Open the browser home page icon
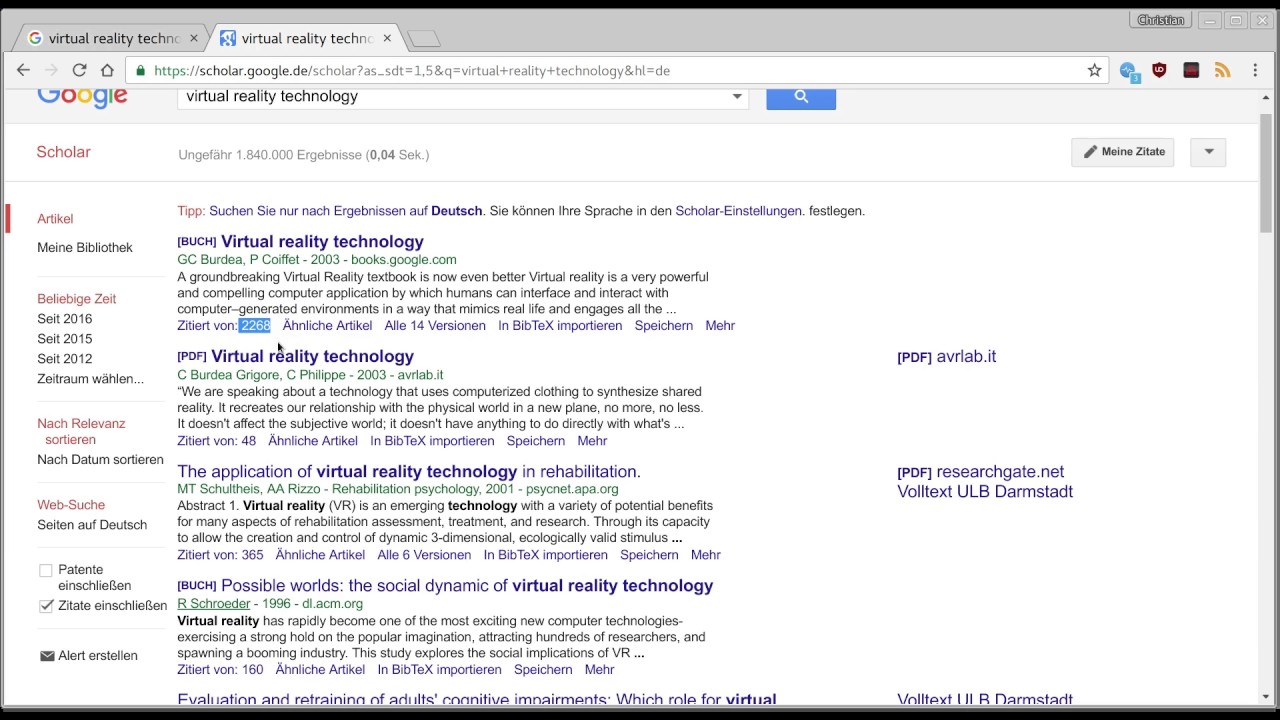Viewport: 1280px width, 720px height. [x=107, y=70]
